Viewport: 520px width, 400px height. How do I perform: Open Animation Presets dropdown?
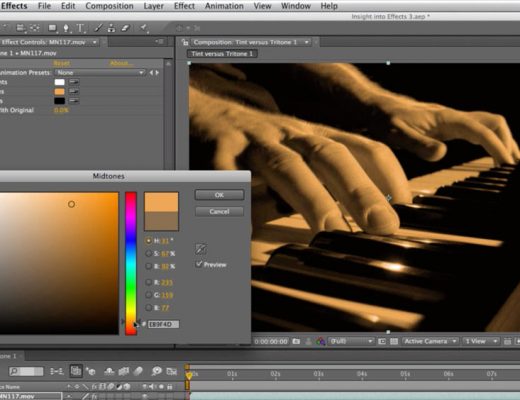(x=100, y=73)
